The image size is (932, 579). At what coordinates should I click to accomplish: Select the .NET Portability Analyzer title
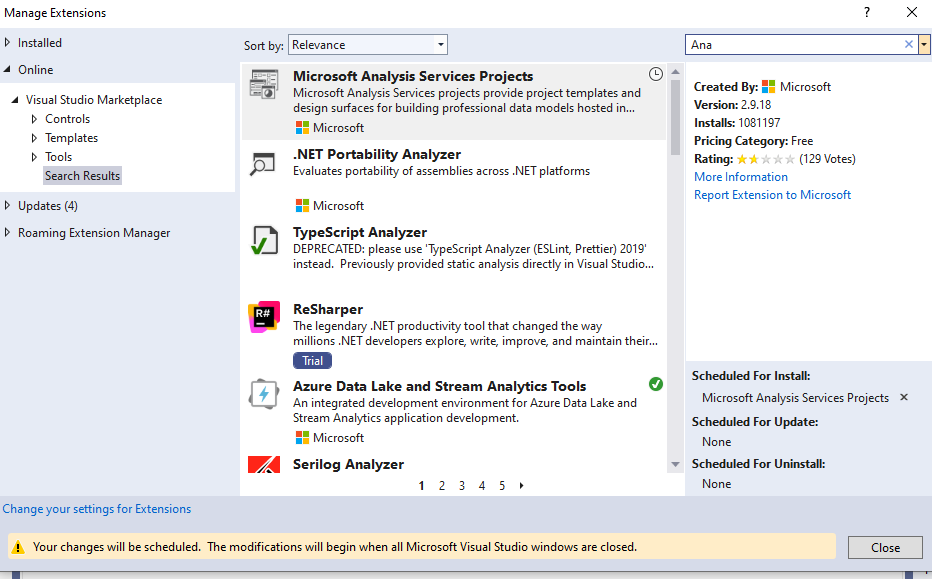point(377,154)
